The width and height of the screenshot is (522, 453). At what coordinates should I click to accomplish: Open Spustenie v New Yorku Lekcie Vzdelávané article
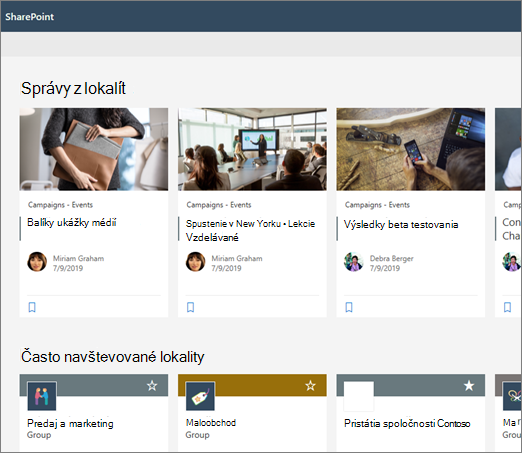[250, 230]
